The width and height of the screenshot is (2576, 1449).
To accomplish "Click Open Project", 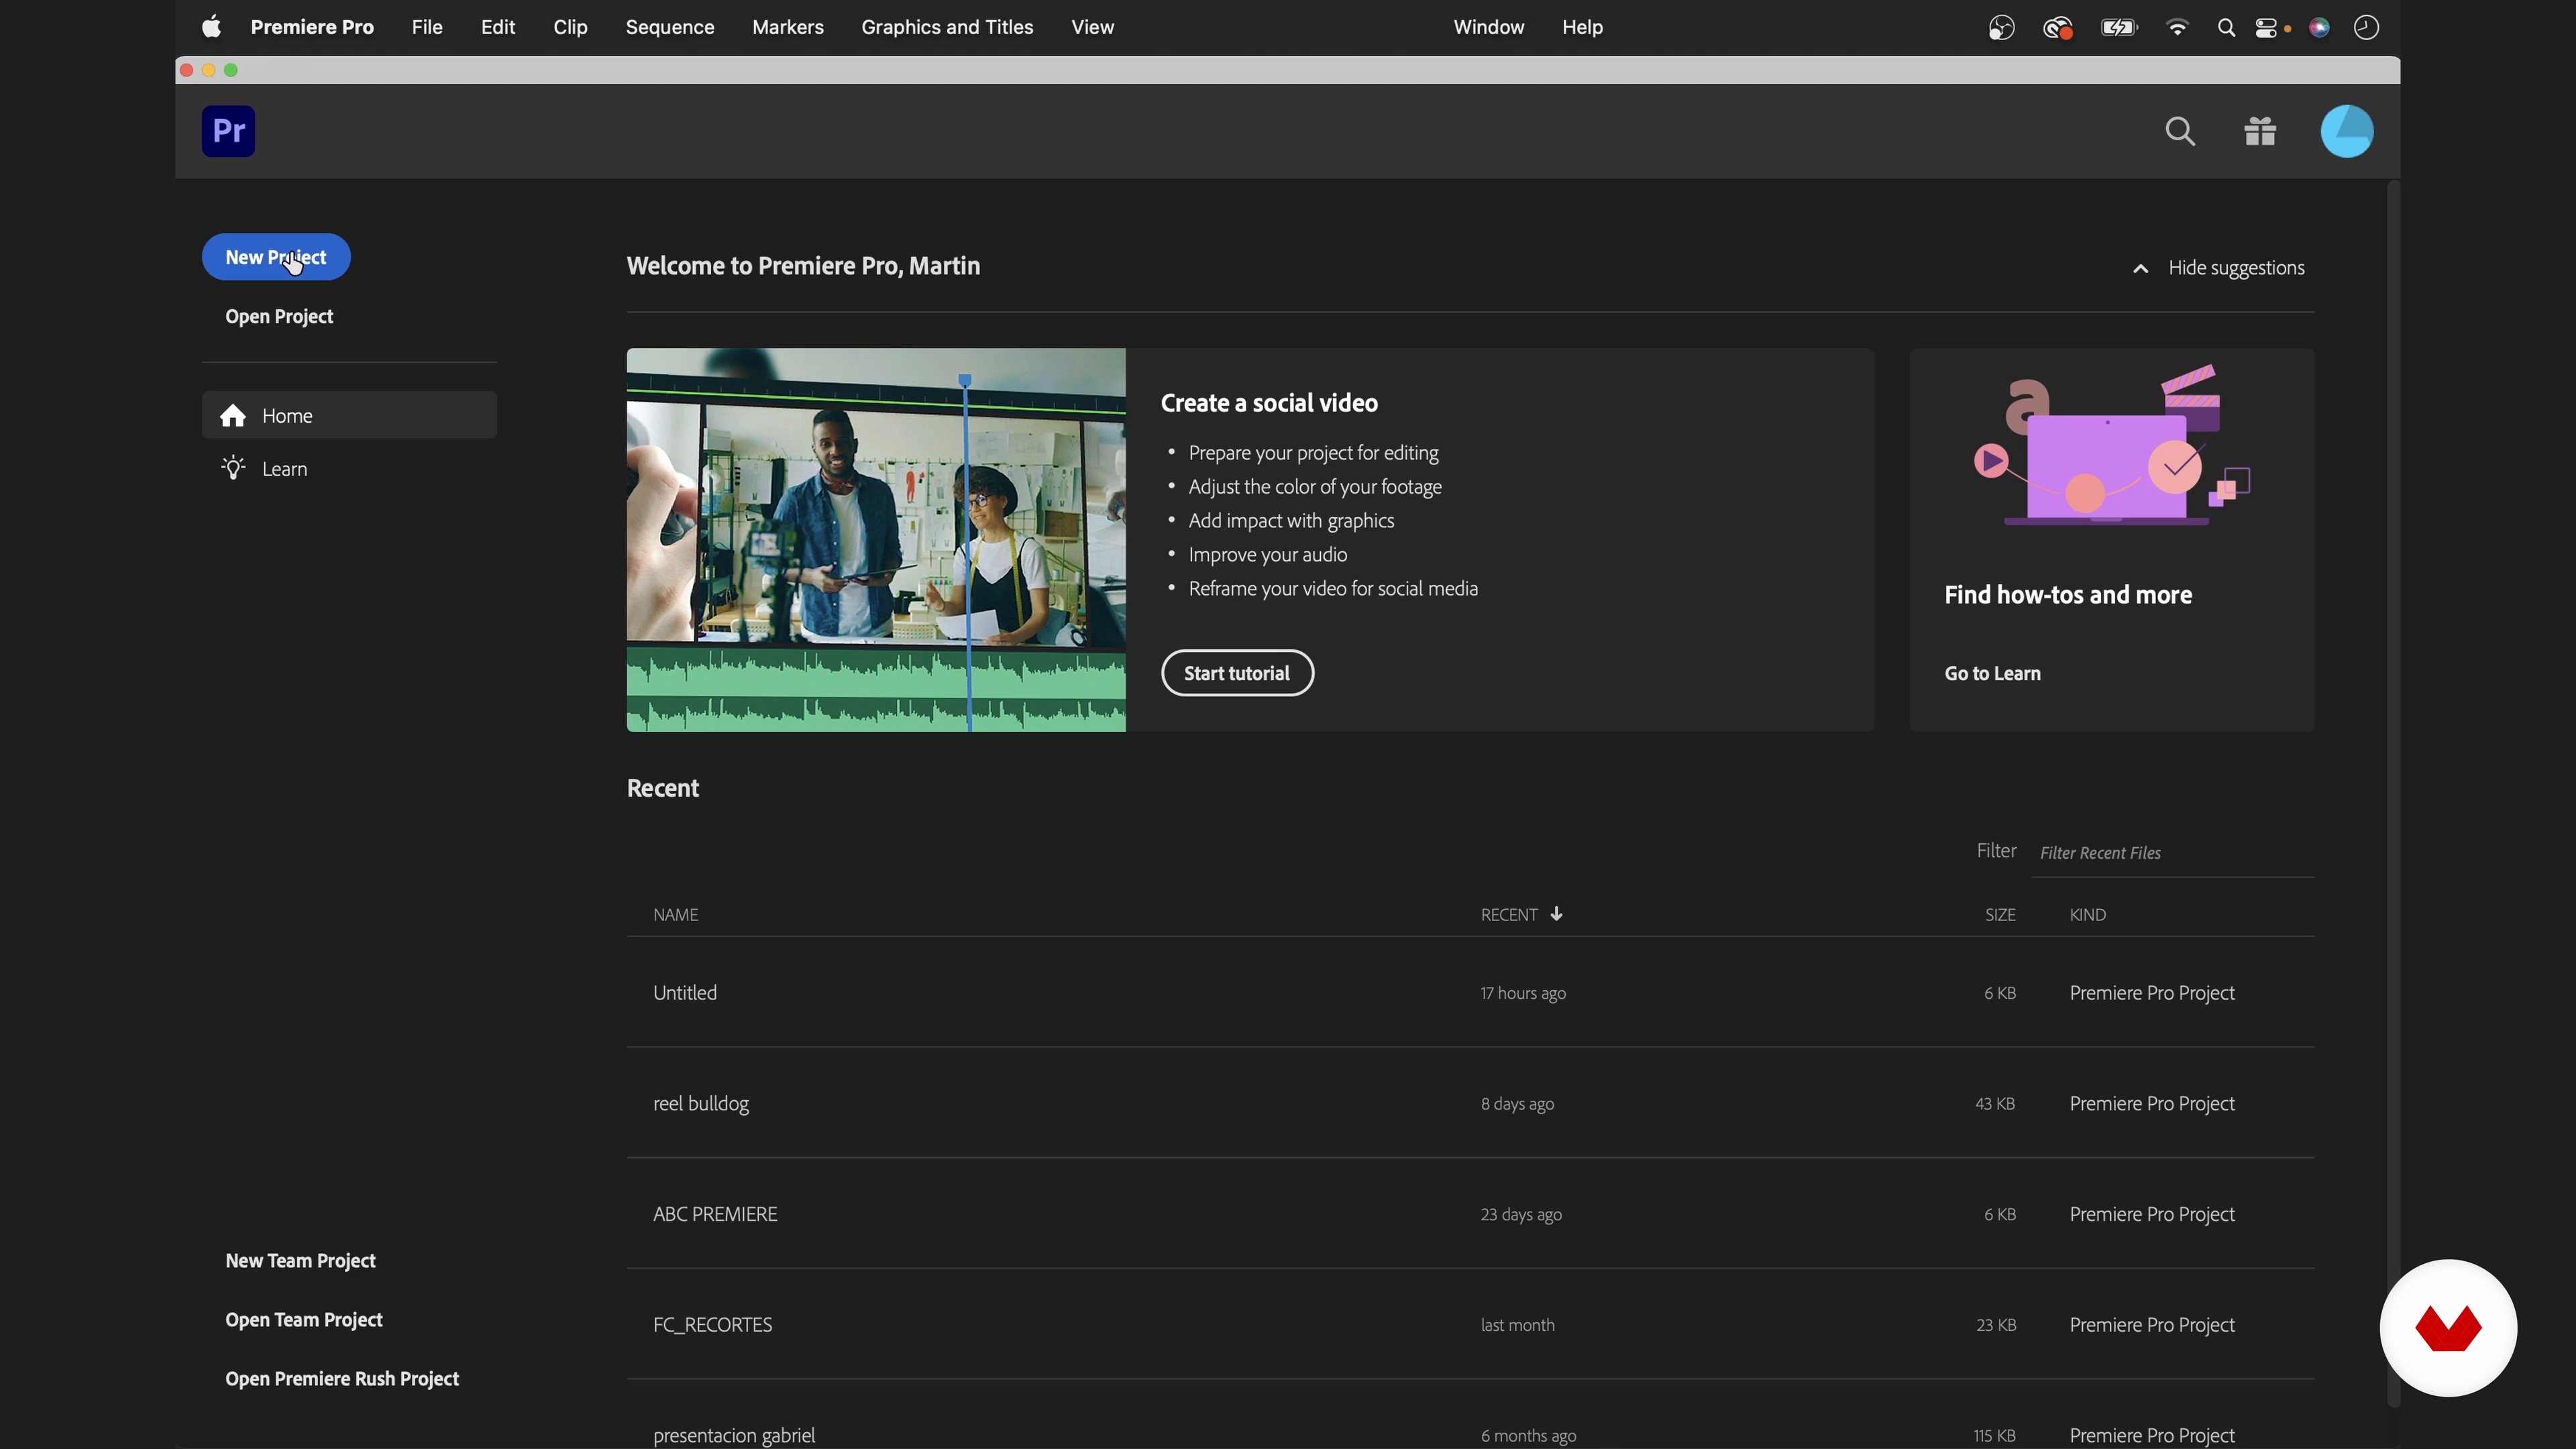I will 279,316.
